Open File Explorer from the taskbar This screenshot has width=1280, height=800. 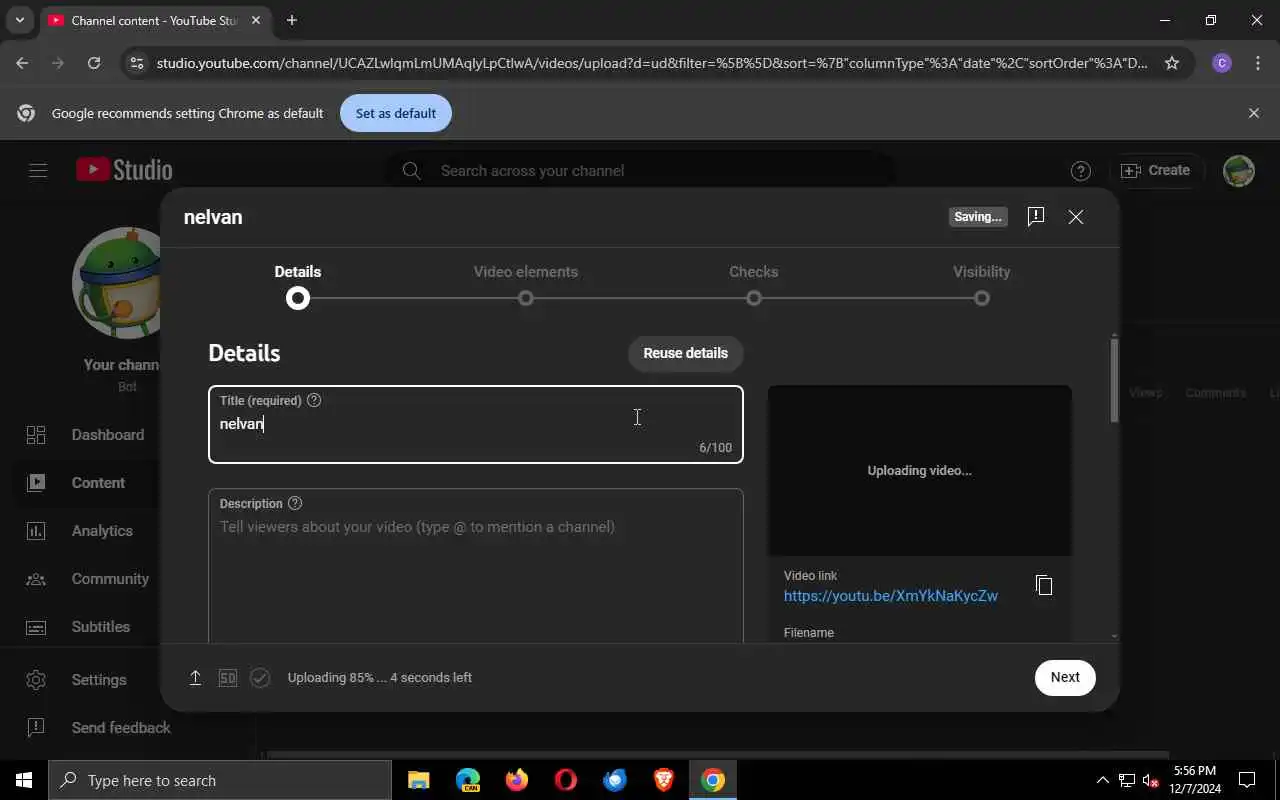click(x=419, y=780)
